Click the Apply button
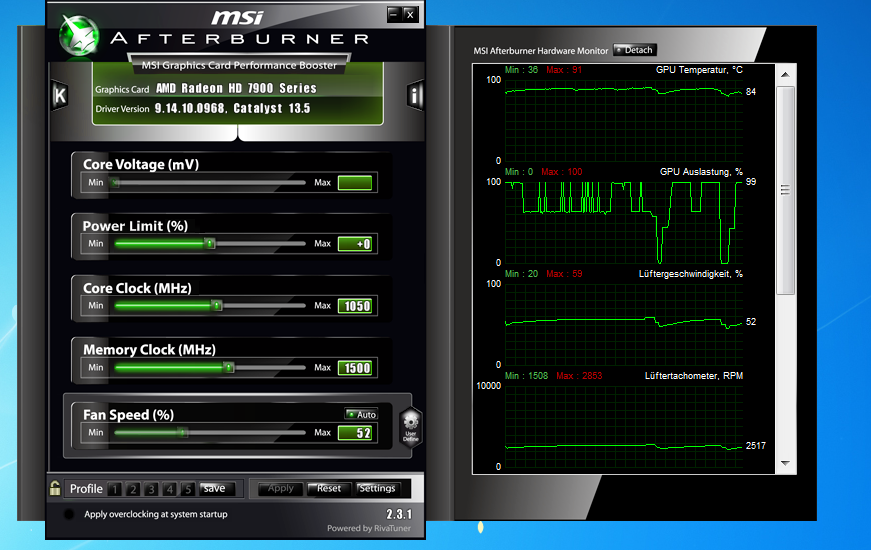 click(x=281, y=488)
